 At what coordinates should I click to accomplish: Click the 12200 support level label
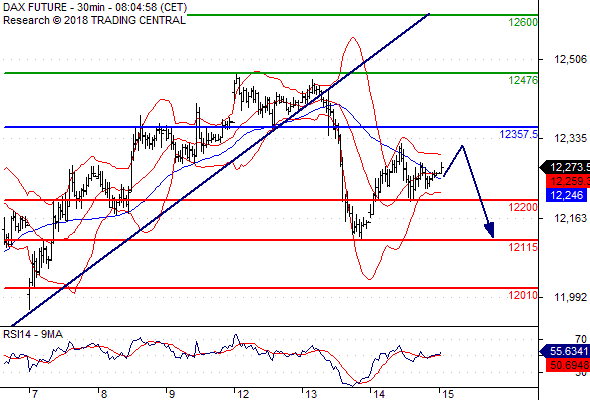coord(523,207)
